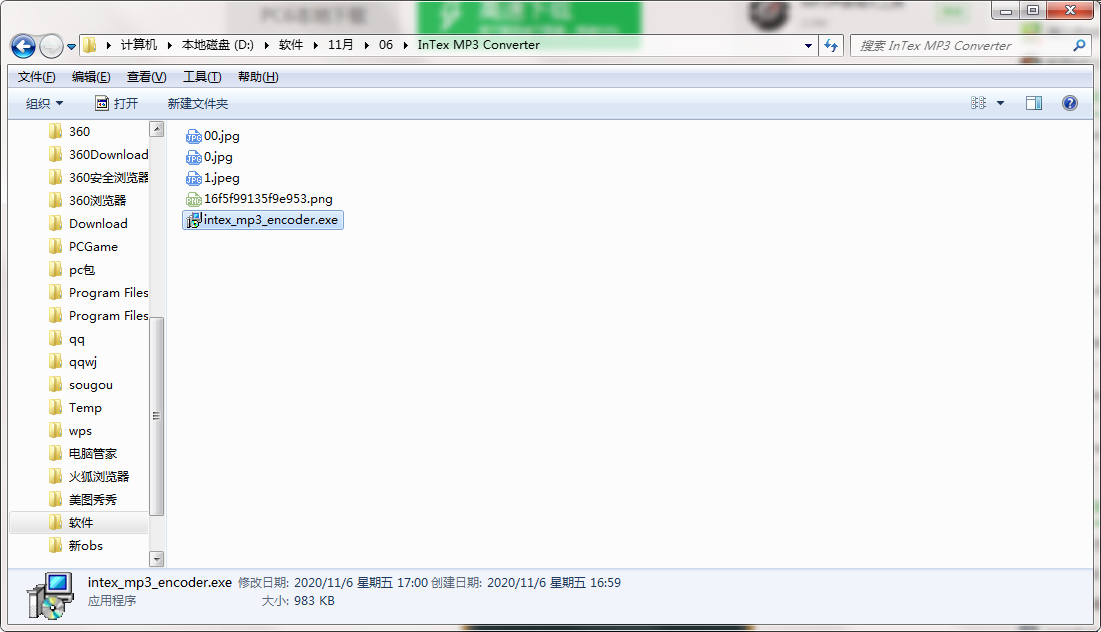1101x632 pixels.
Task: Select the 电脑管家 folder in the tree
Action: (84, 454)
